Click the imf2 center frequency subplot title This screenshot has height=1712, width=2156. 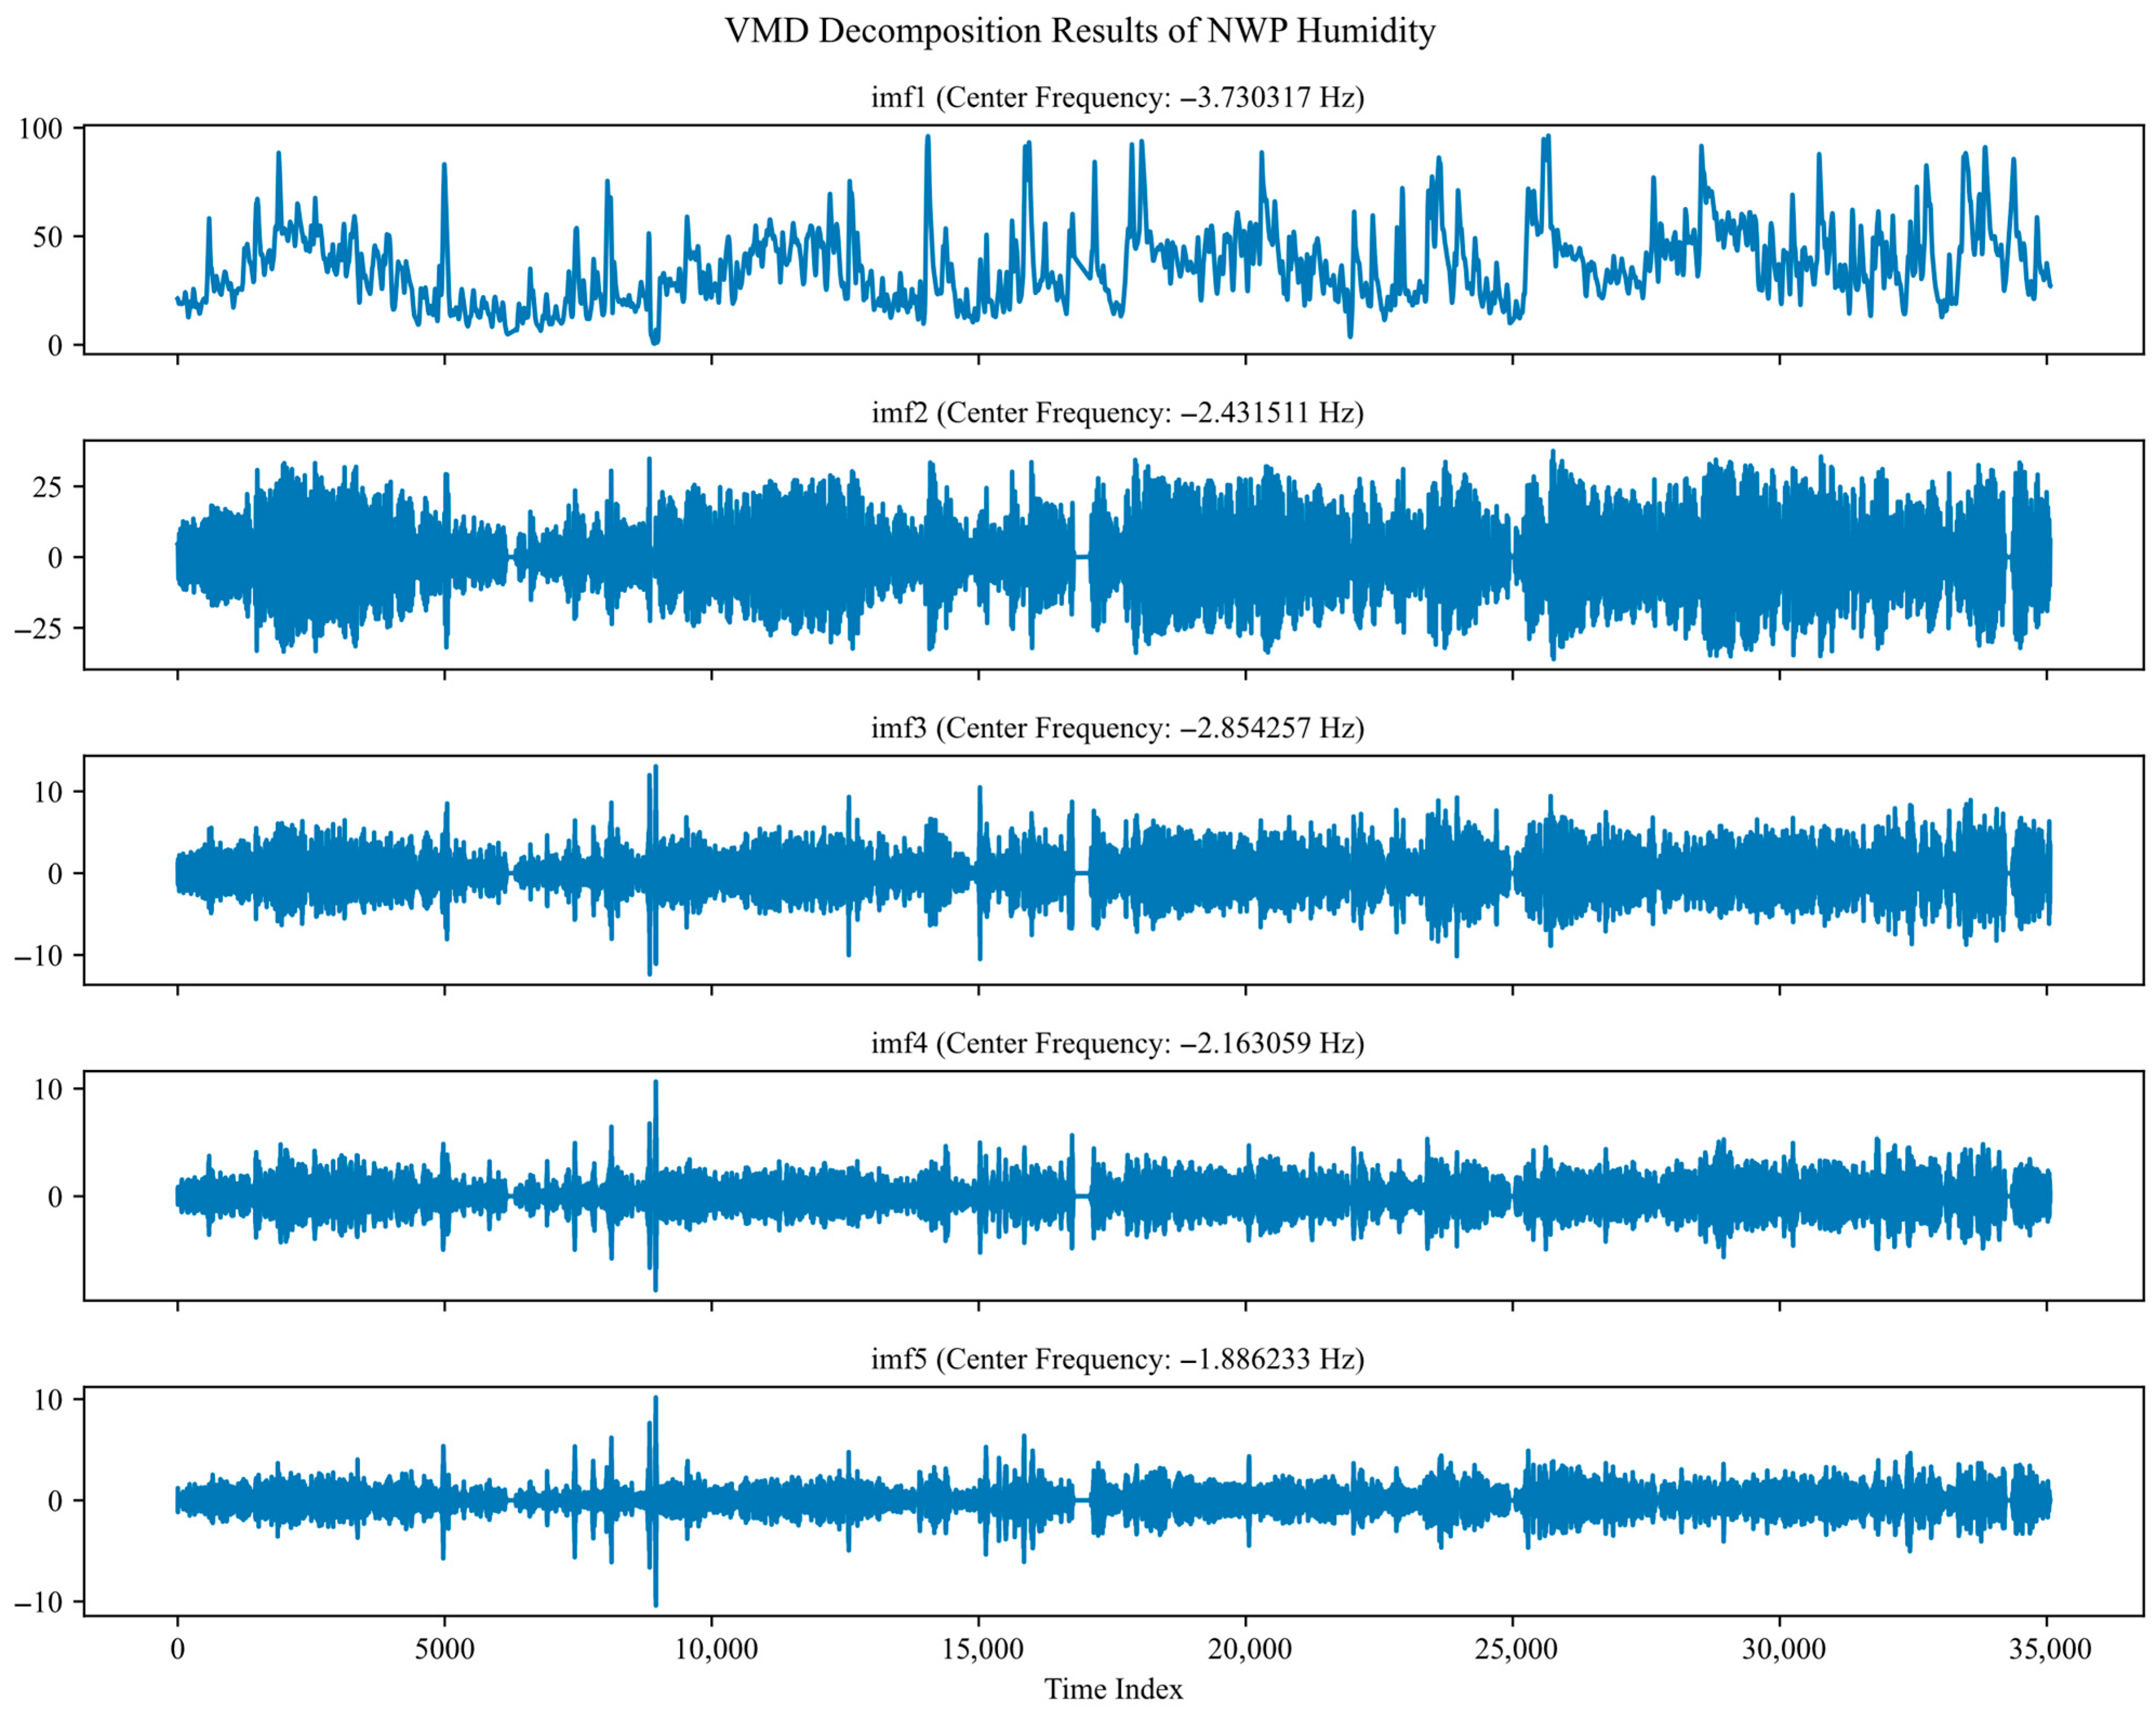pyautogui.click(x=1117, y=412)
